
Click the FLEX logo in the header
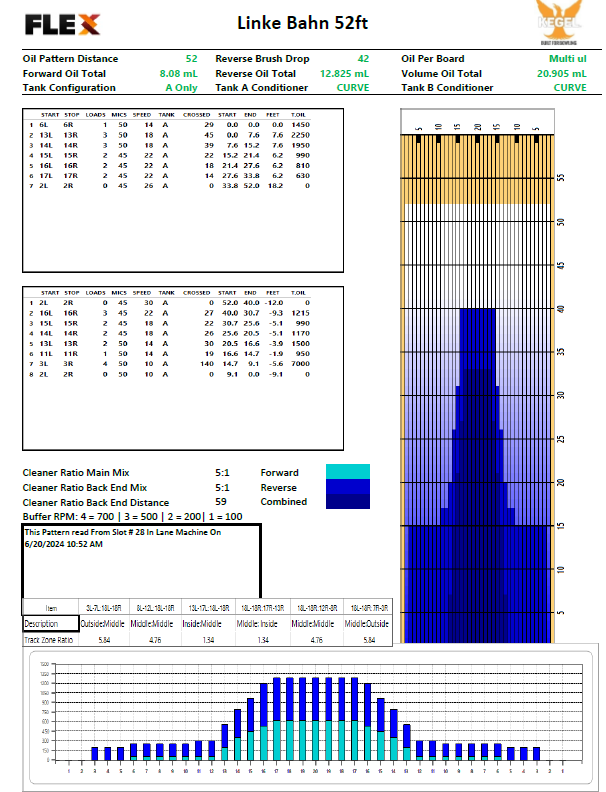pyautogui.click(x=63, y=24)
